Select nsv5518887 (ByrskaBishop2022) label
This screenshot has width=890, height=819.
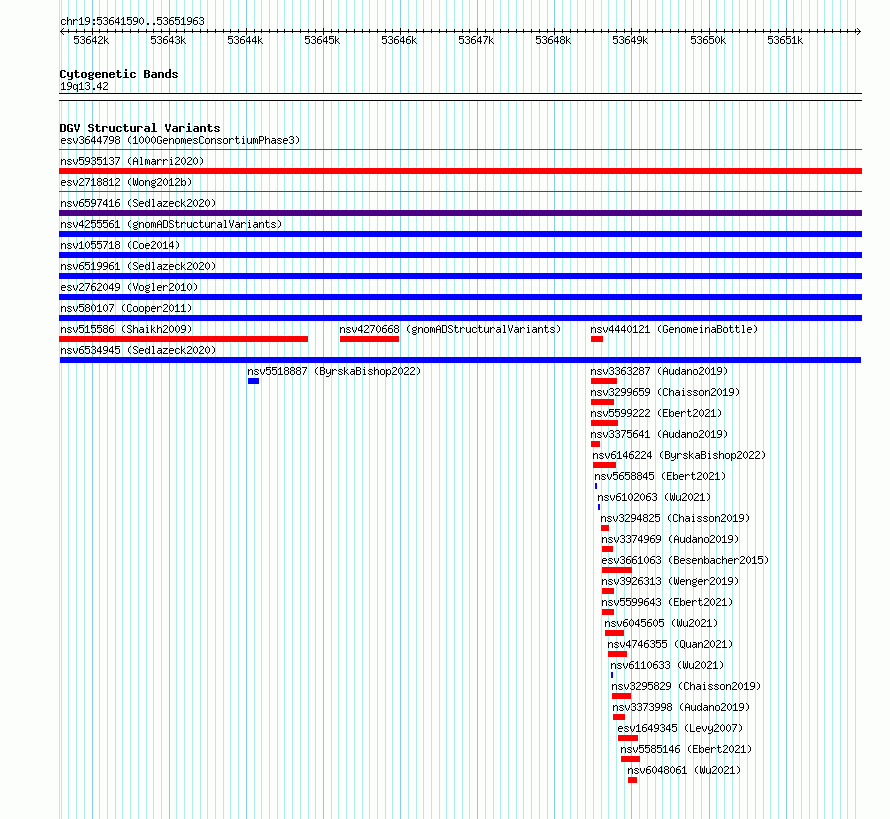(x=334, y=371)
